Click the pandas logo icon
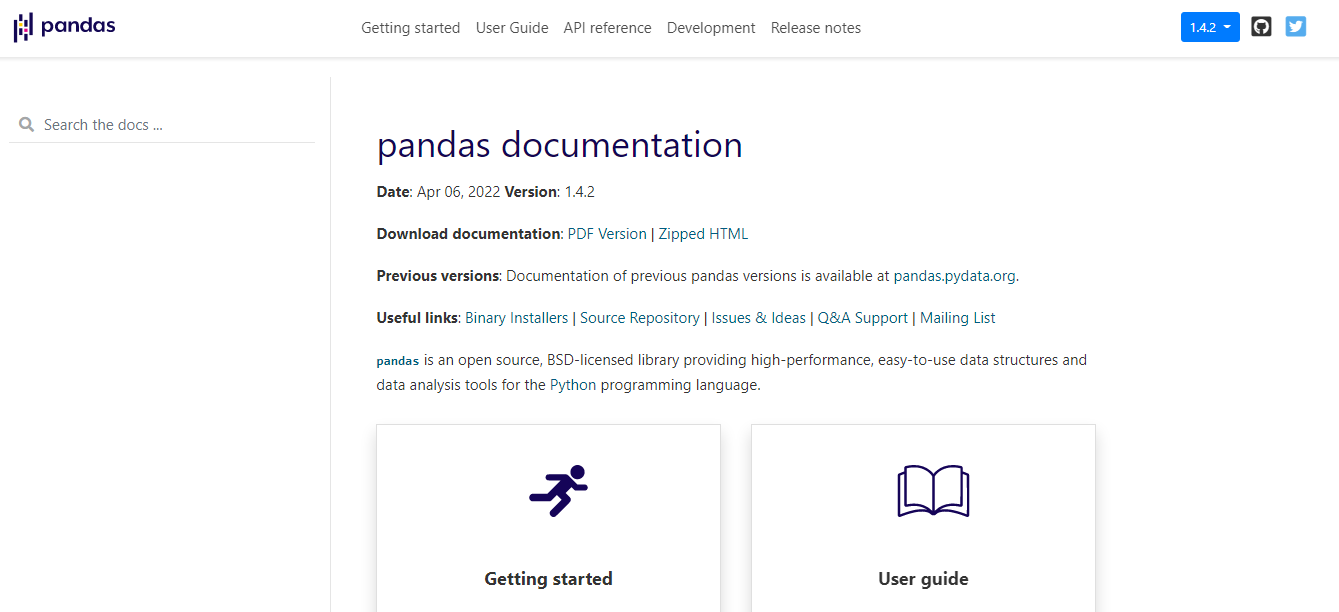1339x612 pixels. pos(20,27)
